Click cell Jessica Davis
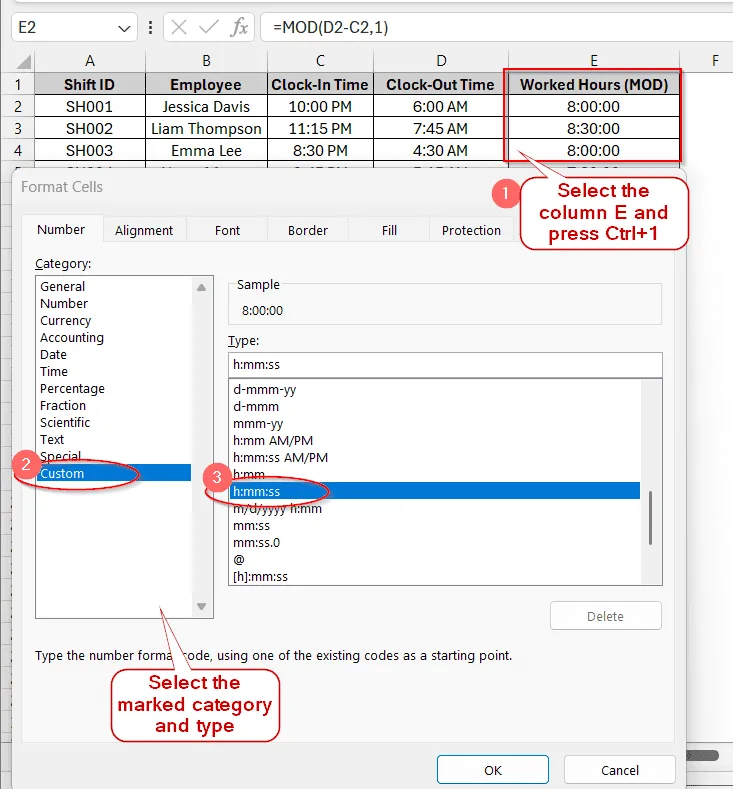The image size is (733, 789). 206,107
